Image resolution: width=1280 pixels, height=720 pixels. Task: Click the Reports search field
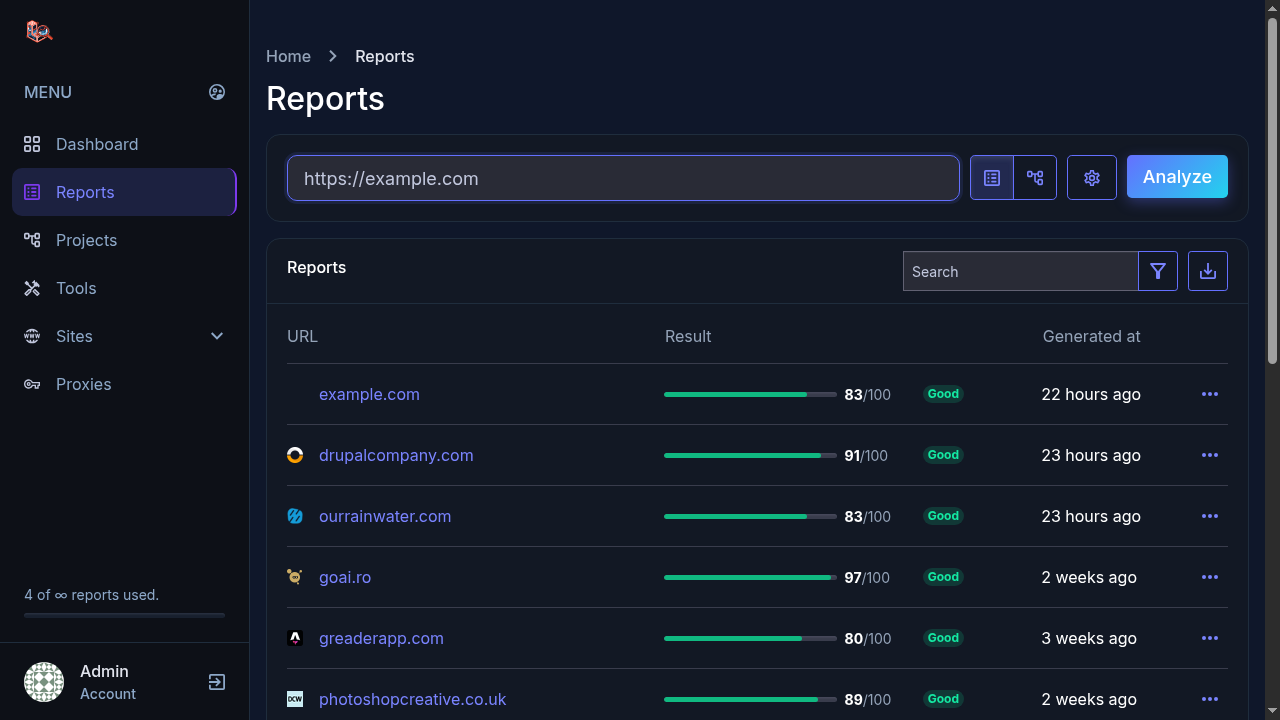pyautogui.click(x=1020, y=271)
